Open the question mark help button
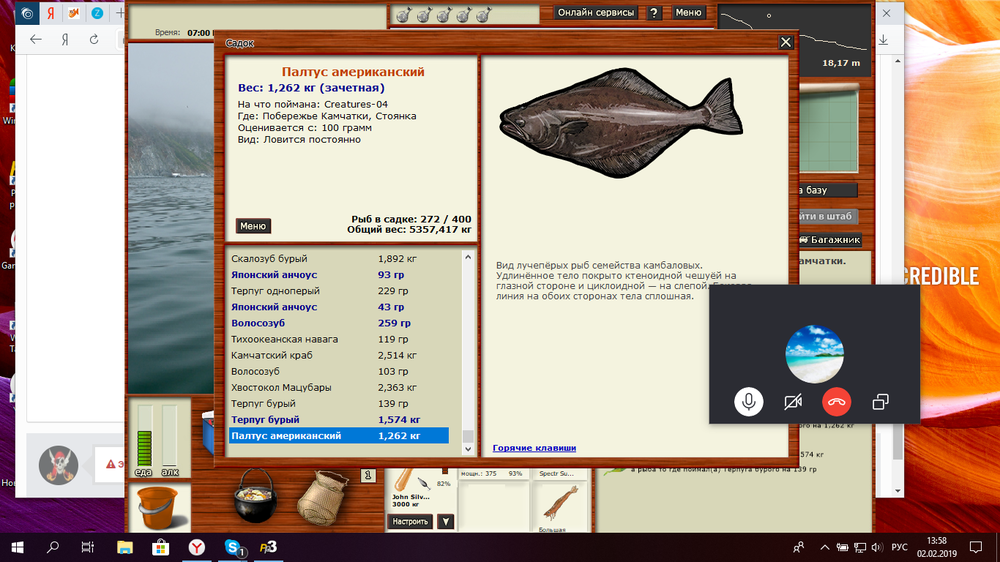 [x=653, y=13]
